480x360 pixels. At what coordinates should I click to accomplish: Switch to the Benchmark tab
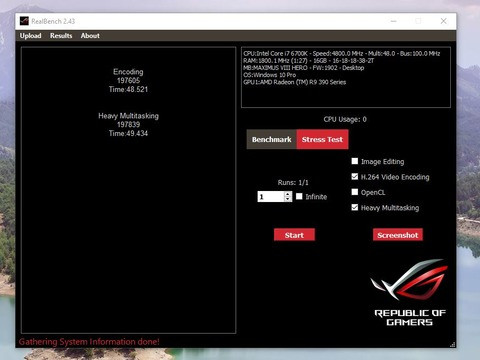point(272,139)
